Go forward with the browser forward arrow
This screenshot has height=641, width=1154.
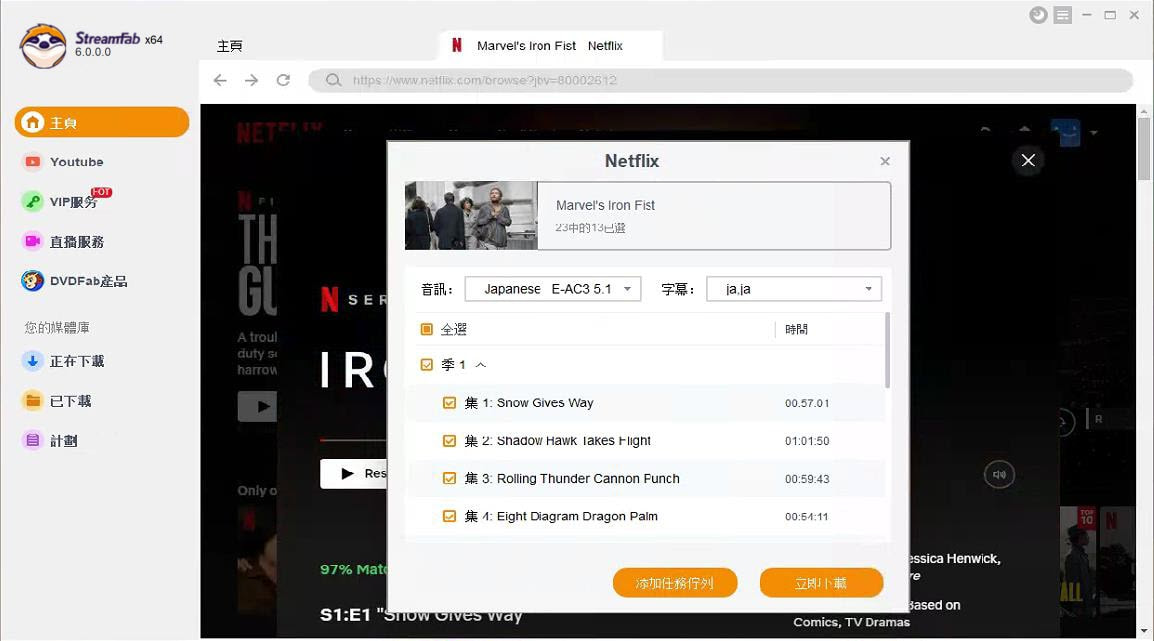[x=252, y=80]
